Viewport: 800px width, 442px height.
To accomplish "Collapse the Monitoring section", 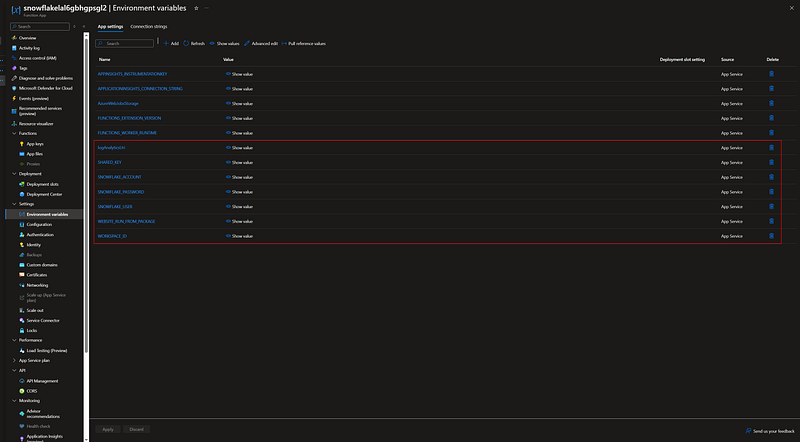I will coord(14,401).
